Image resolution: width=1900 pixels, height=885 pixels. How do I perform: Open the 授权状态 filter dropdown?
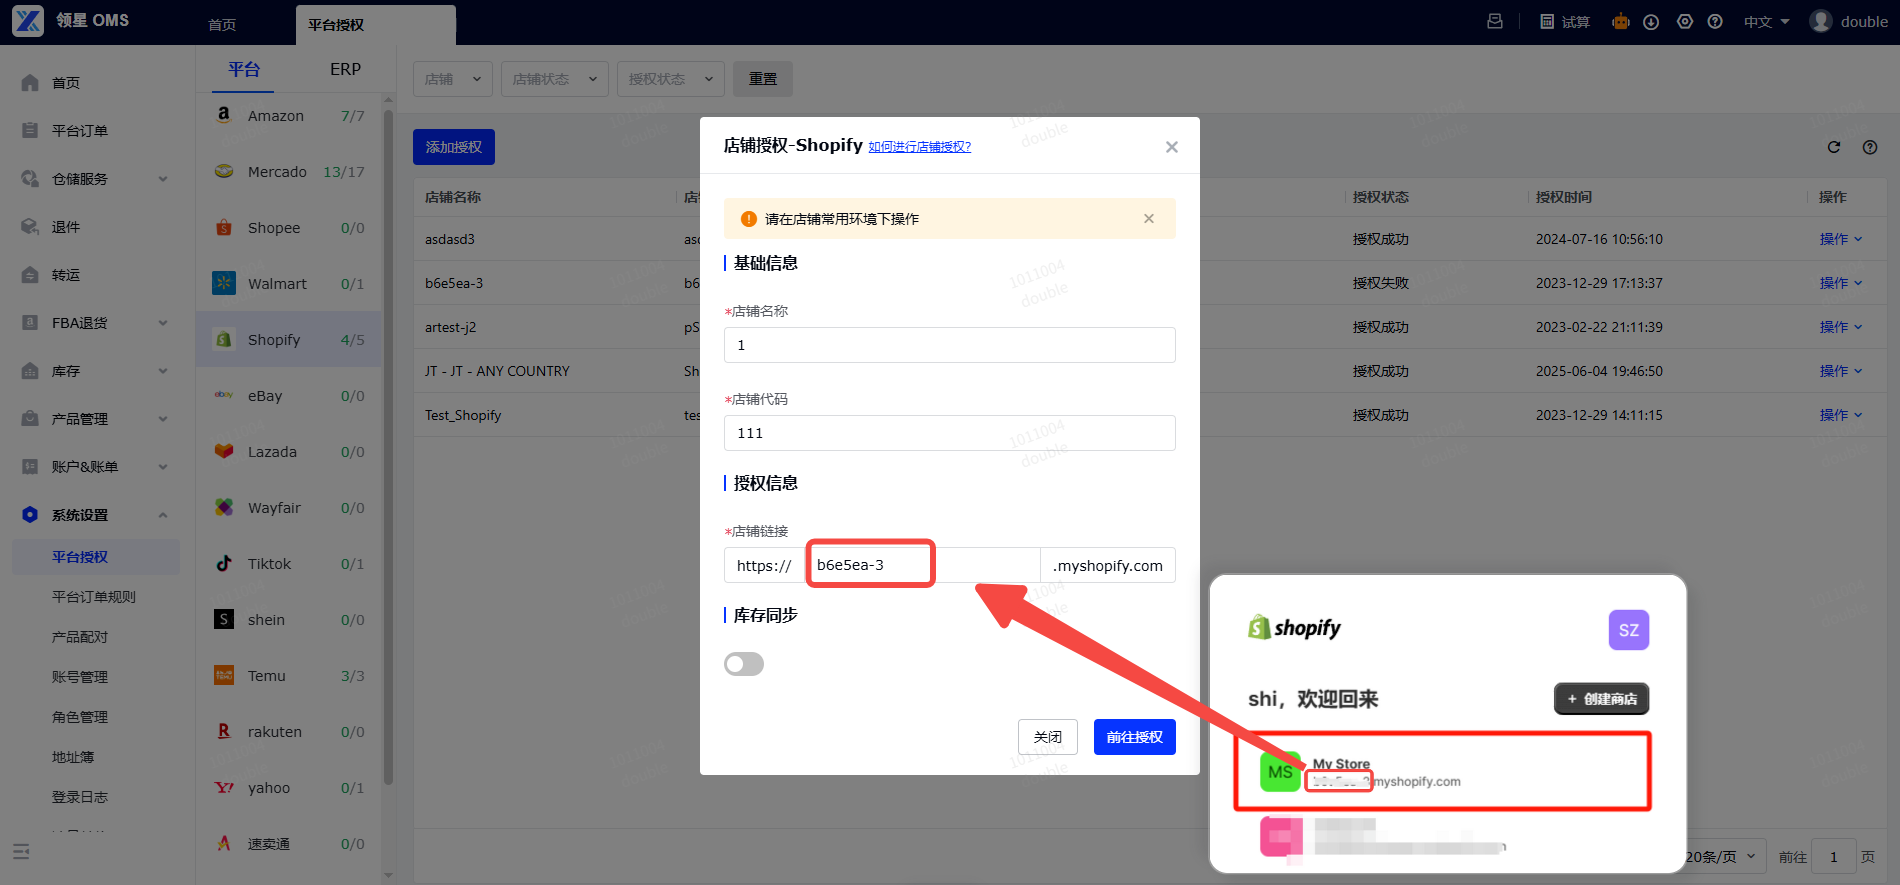pyautogui.click(x=671, y=79)
